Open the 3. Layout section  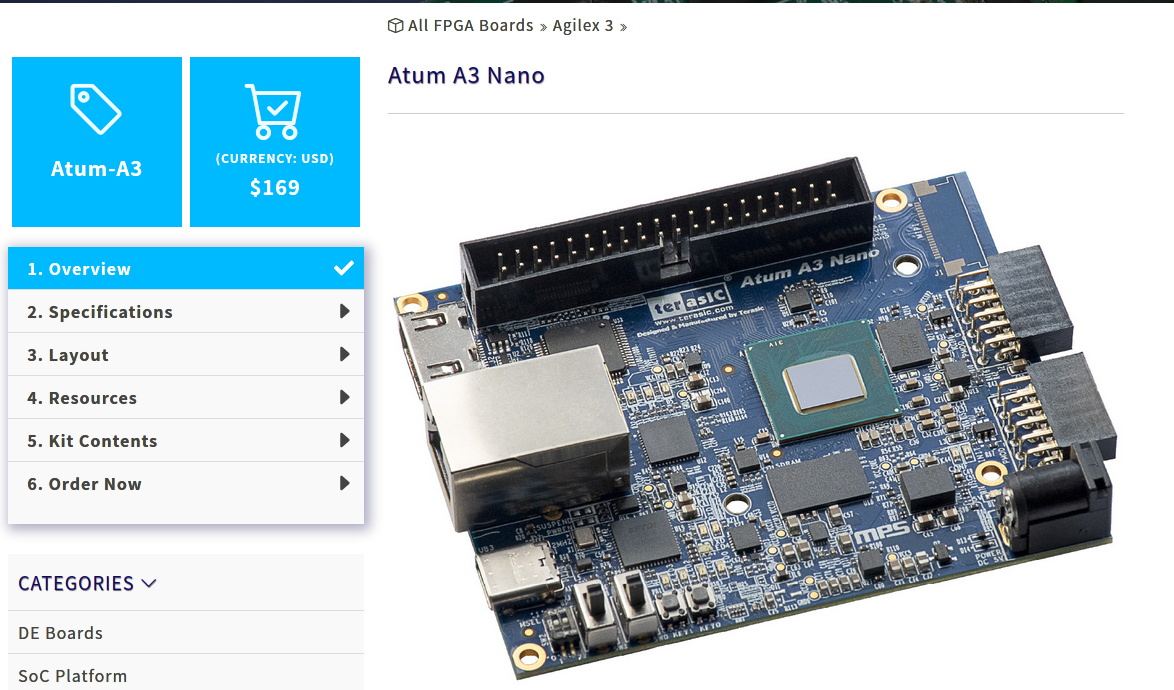[186, 354]
